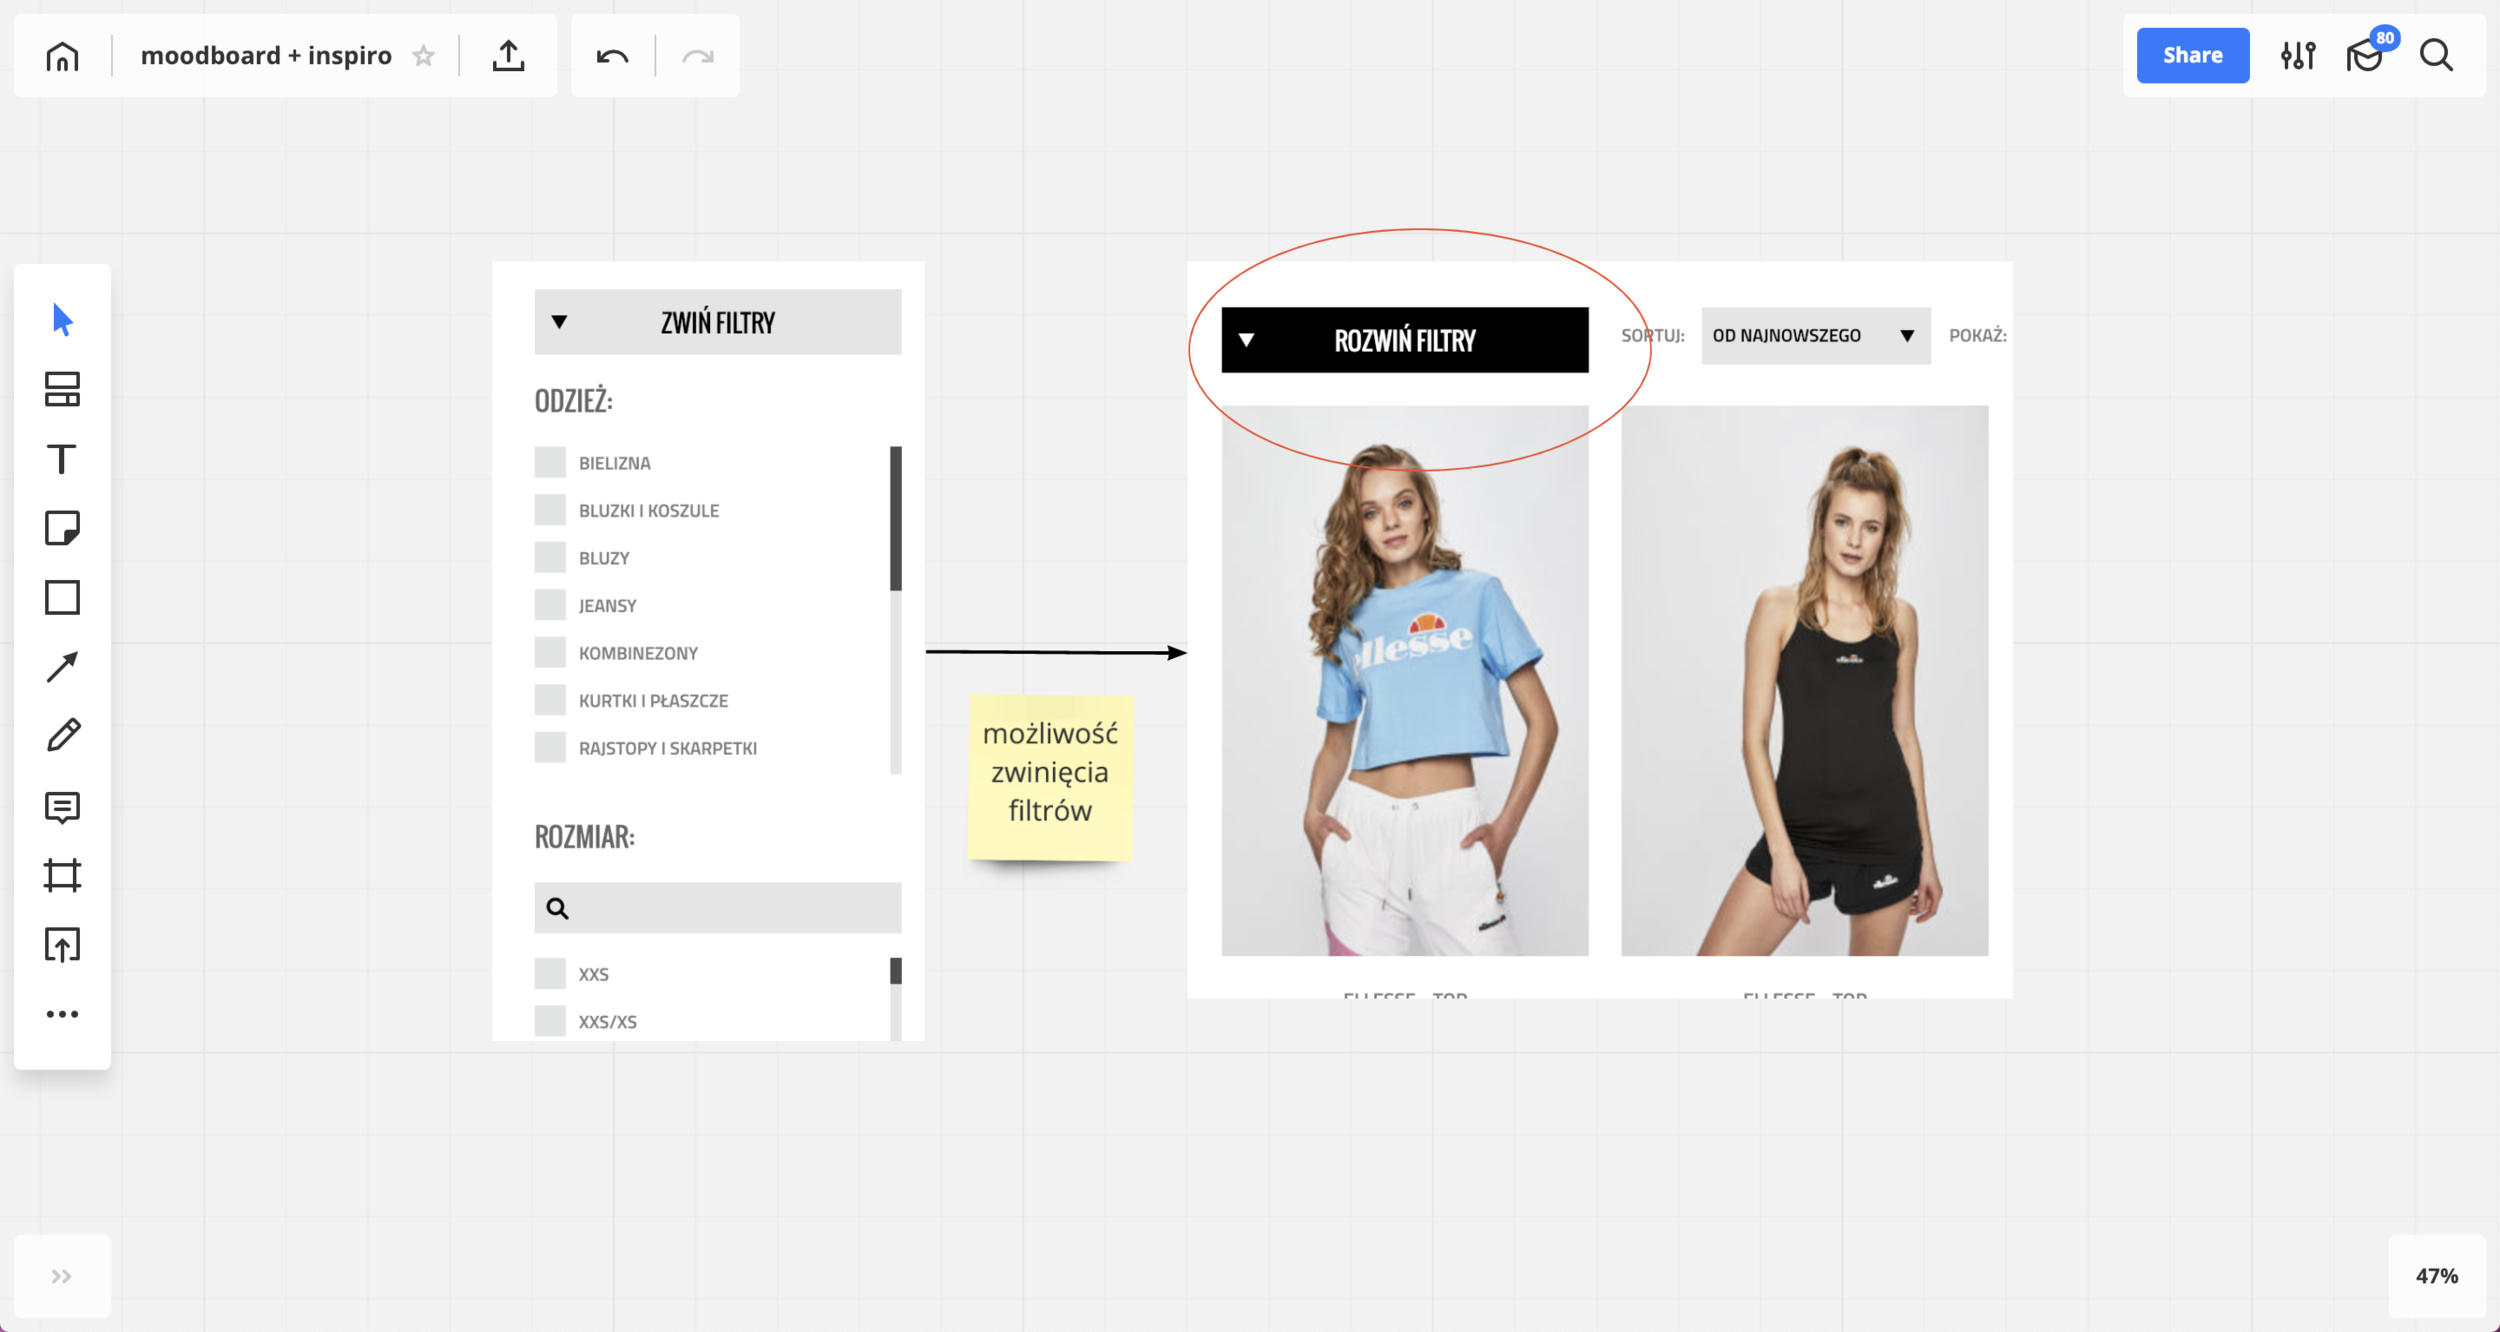Collapse filters with ZWIŃ FILTRY

click(717, 322)
